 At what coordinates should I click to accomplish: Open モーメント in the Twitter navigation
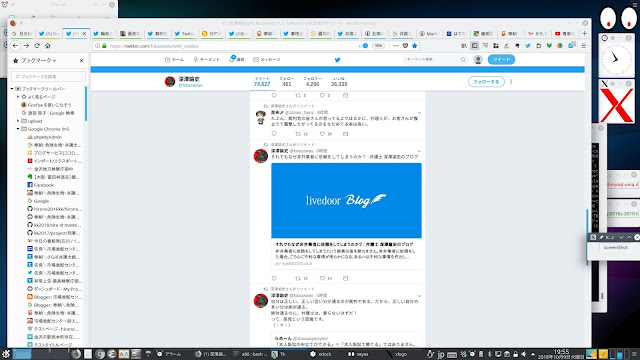207,60
